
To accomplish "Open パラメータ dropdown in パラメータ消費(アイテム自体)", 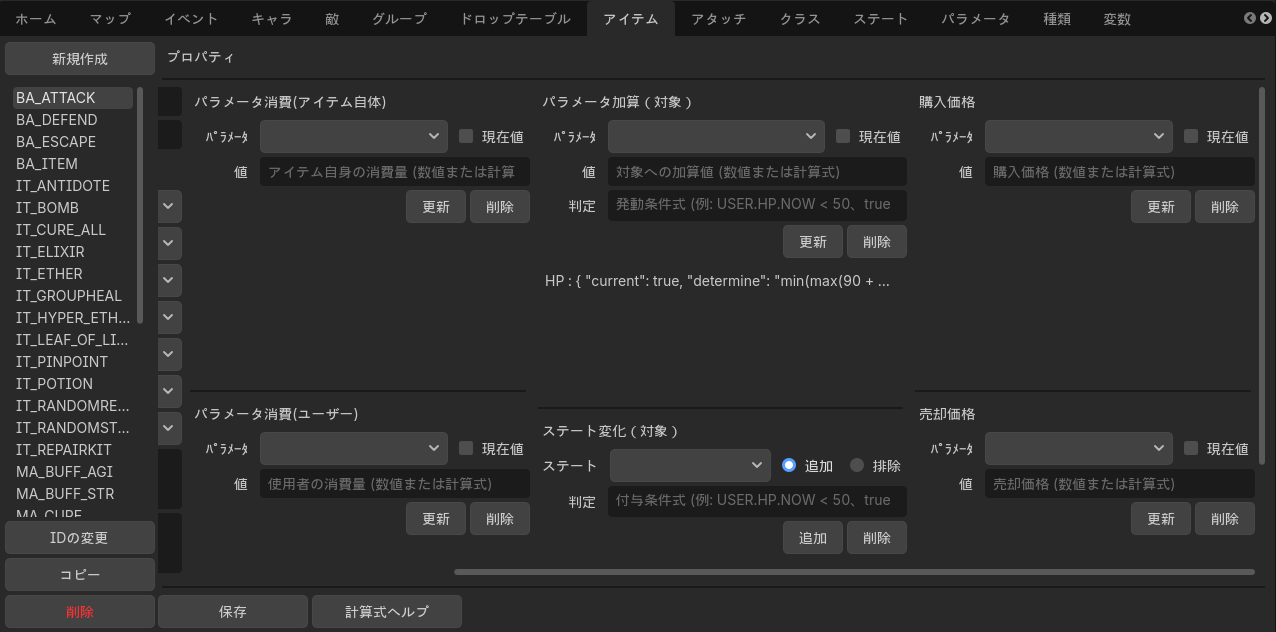I will tap(354, 137).
